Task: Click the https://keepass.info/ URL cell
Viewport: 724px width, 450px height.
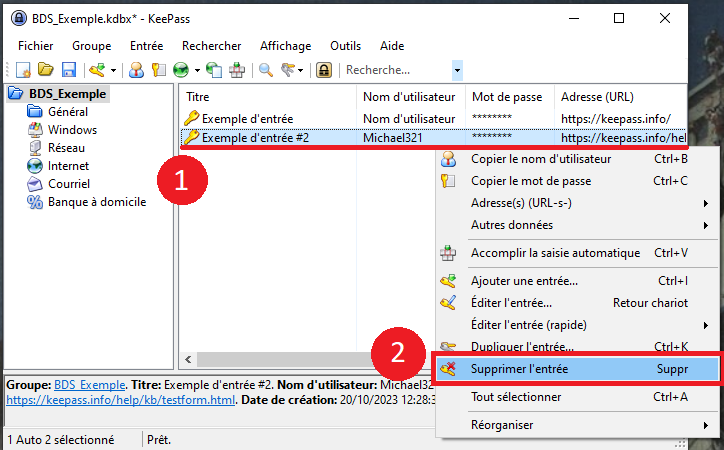Action: [615, 119]
